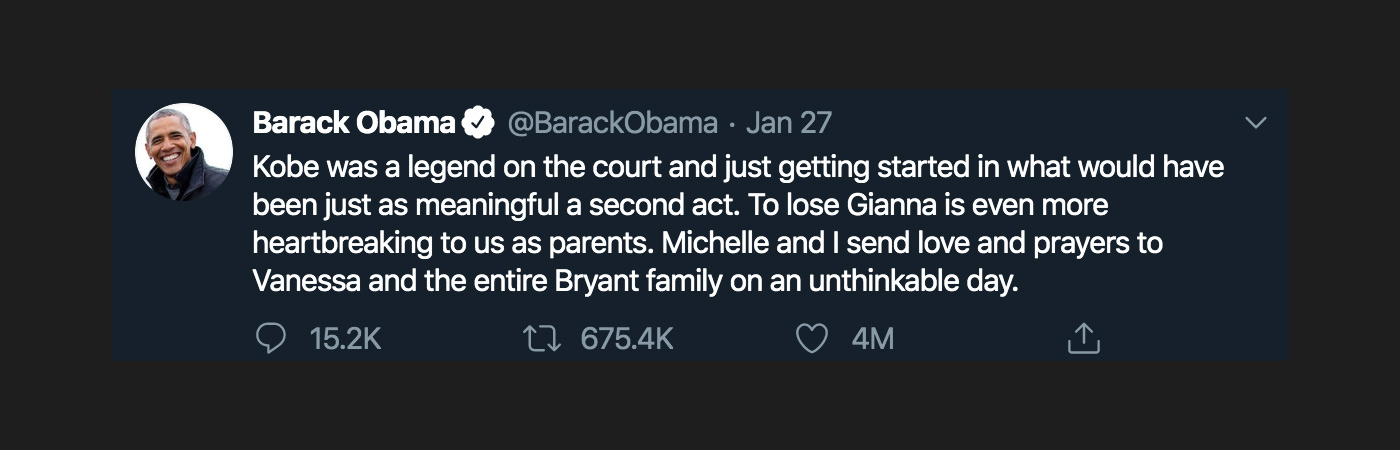
Task: Click the reply speech bubble icon
Action: pos(271,339)
